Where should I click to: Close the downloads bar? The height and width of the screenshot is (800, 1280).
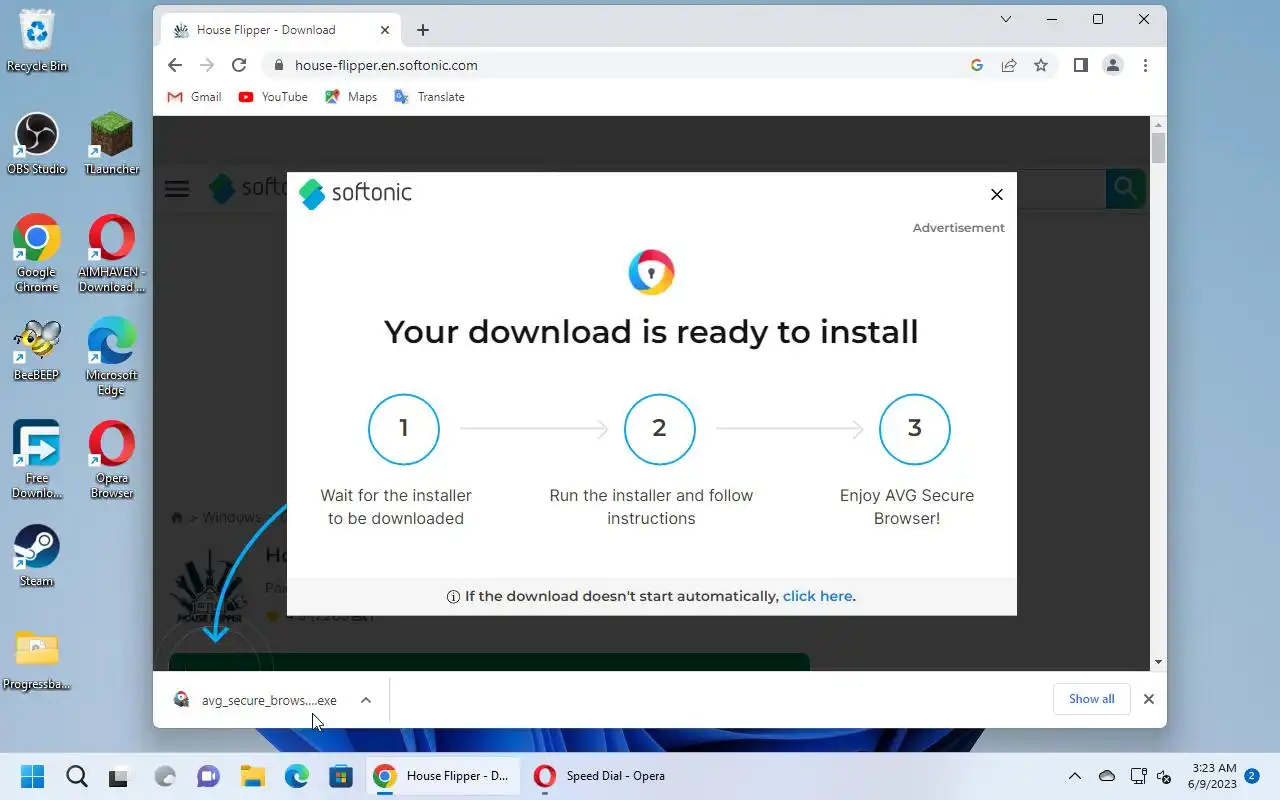coord(1149,699)
